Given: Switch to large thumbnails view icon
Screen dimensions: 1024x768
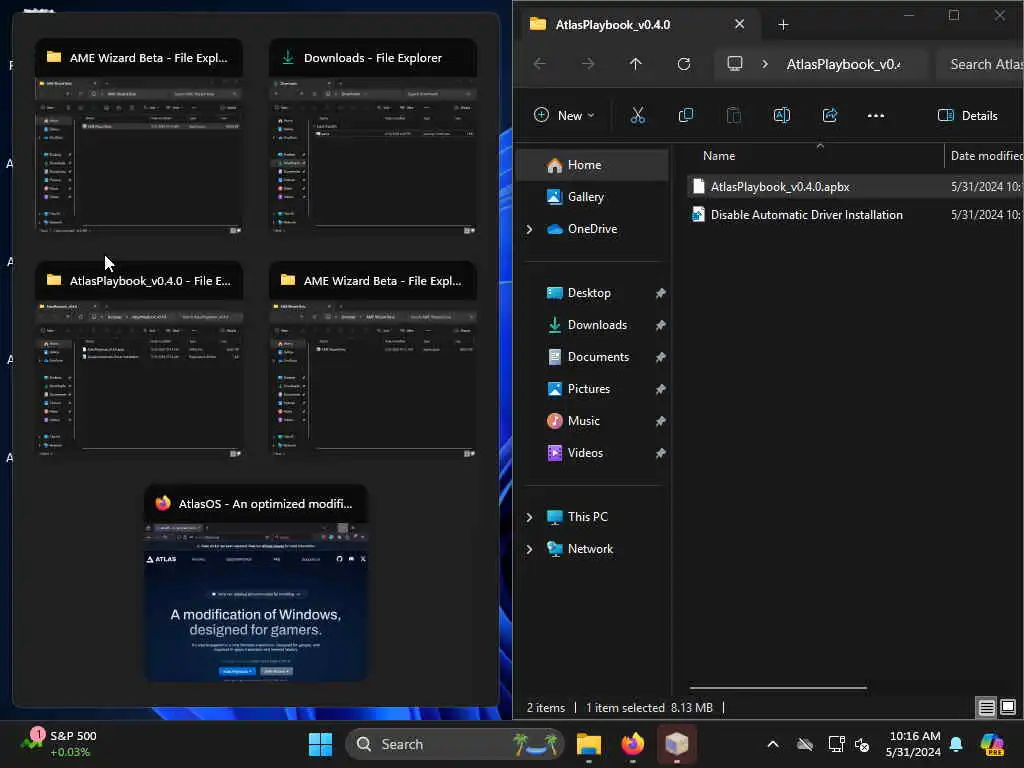Looking at the screenshot, I should tap(1008, 707).
